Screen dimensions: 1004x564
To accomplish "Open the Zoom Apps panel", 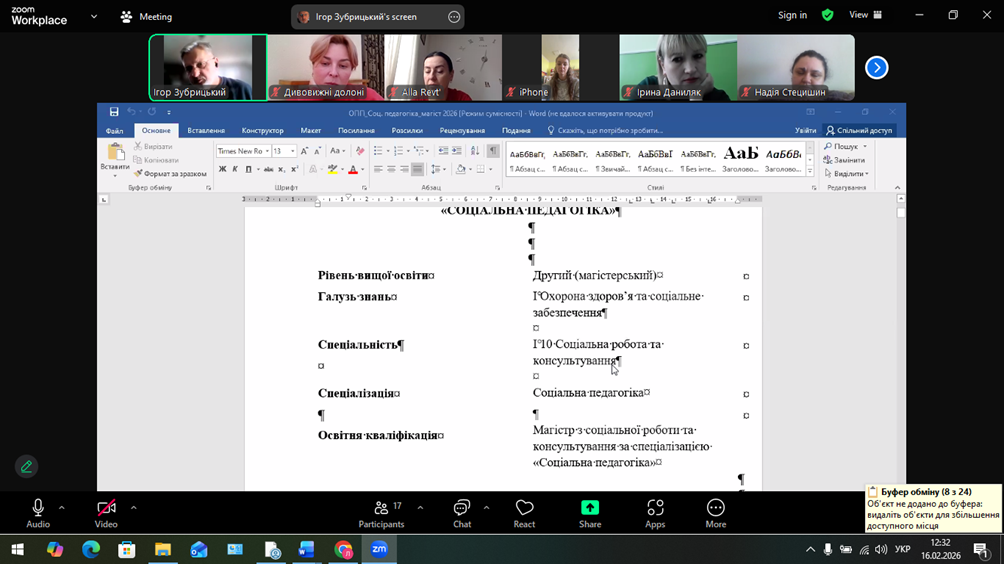I will [655, 513].
